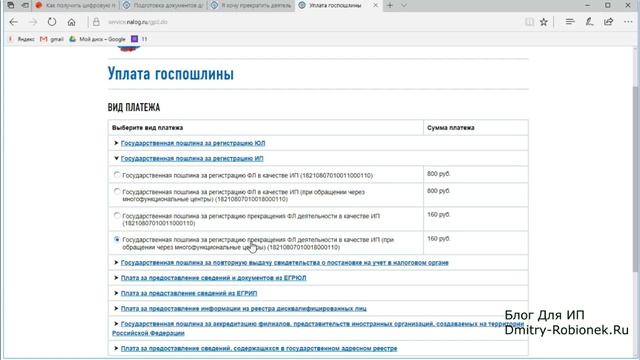Minimize the browser window

[587, 5]
